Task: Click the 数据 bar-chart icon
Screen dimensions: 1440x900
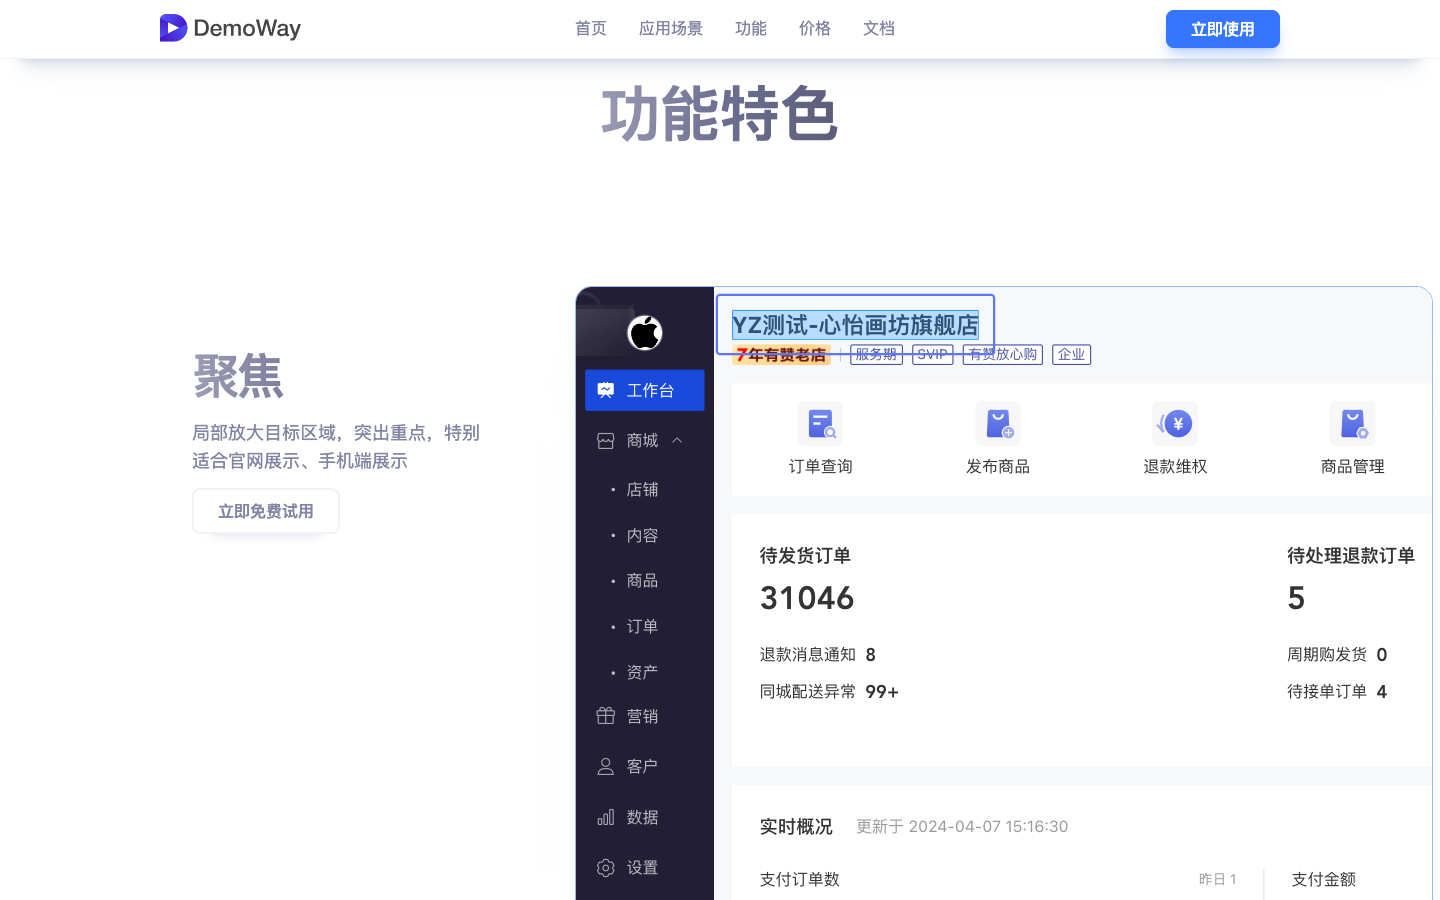Action: point(605,817)
